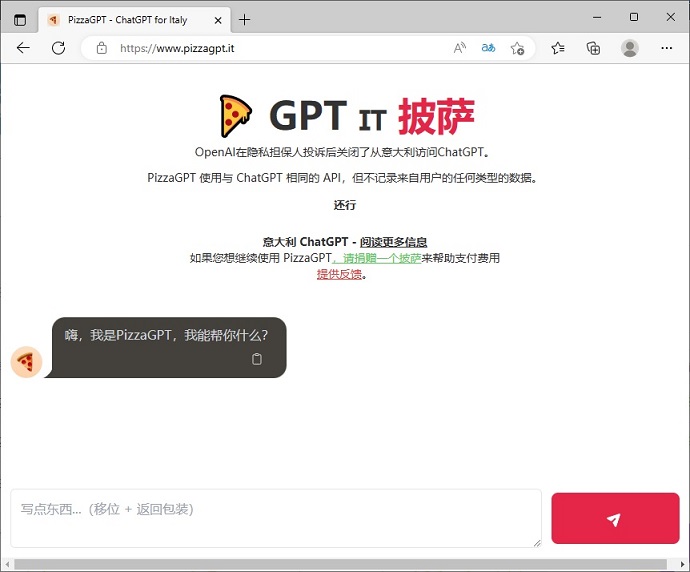The image size is (690, 572).
Task: Open the 提供反馈 feedback link
Action: [x=339, y=274]
